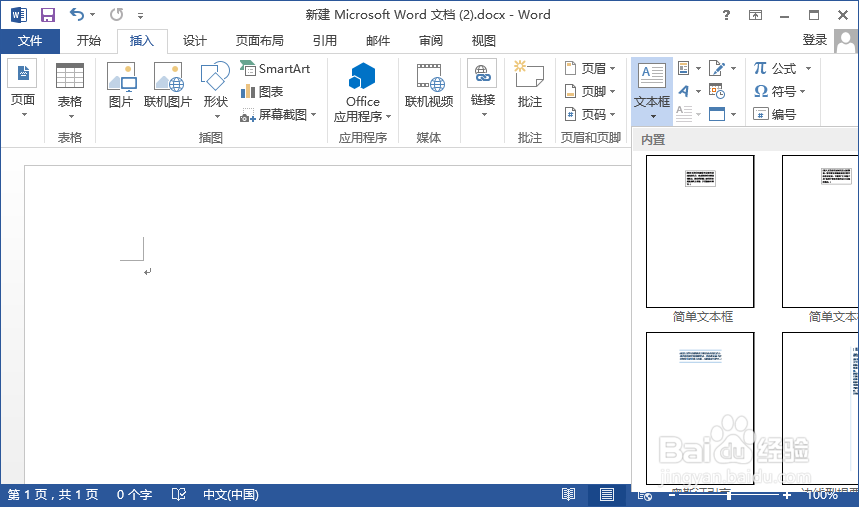This screenshot has height=507, width=859.
Task: Click the 编号 (Number) button
Action: click(x=774, y=115)
